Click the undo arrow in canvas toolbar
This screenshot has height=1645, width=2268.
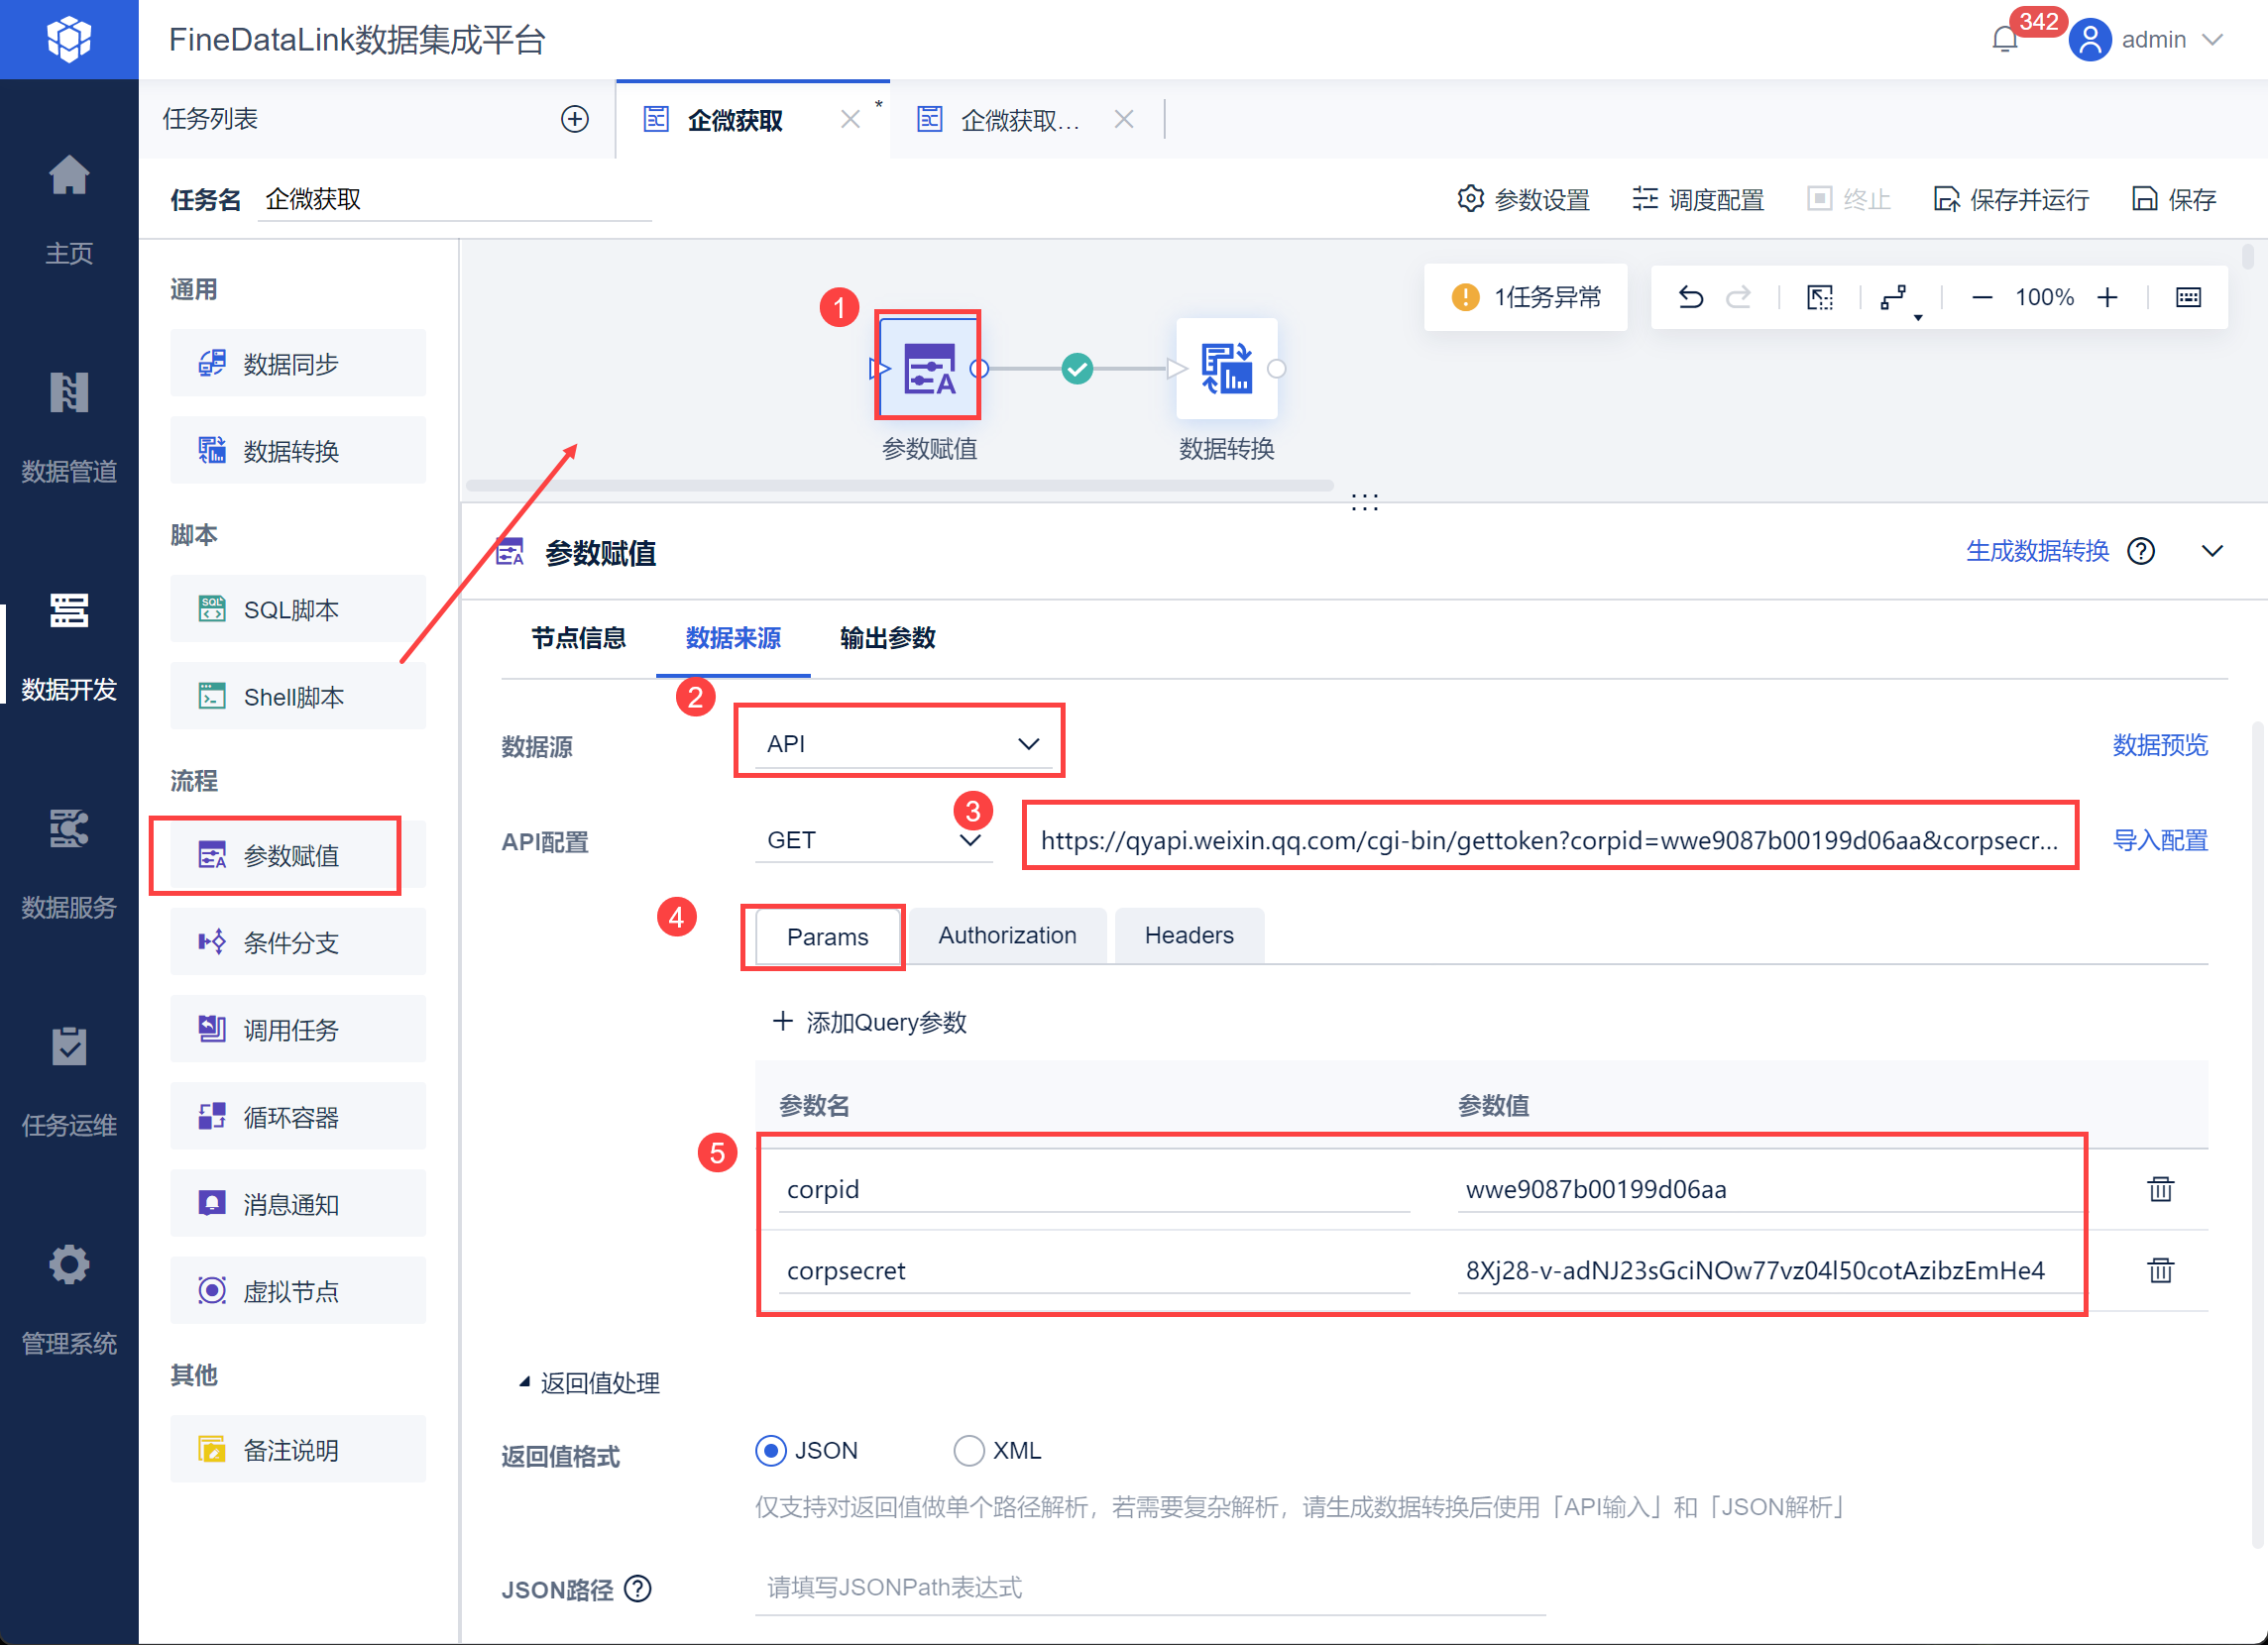point(1690,297)
